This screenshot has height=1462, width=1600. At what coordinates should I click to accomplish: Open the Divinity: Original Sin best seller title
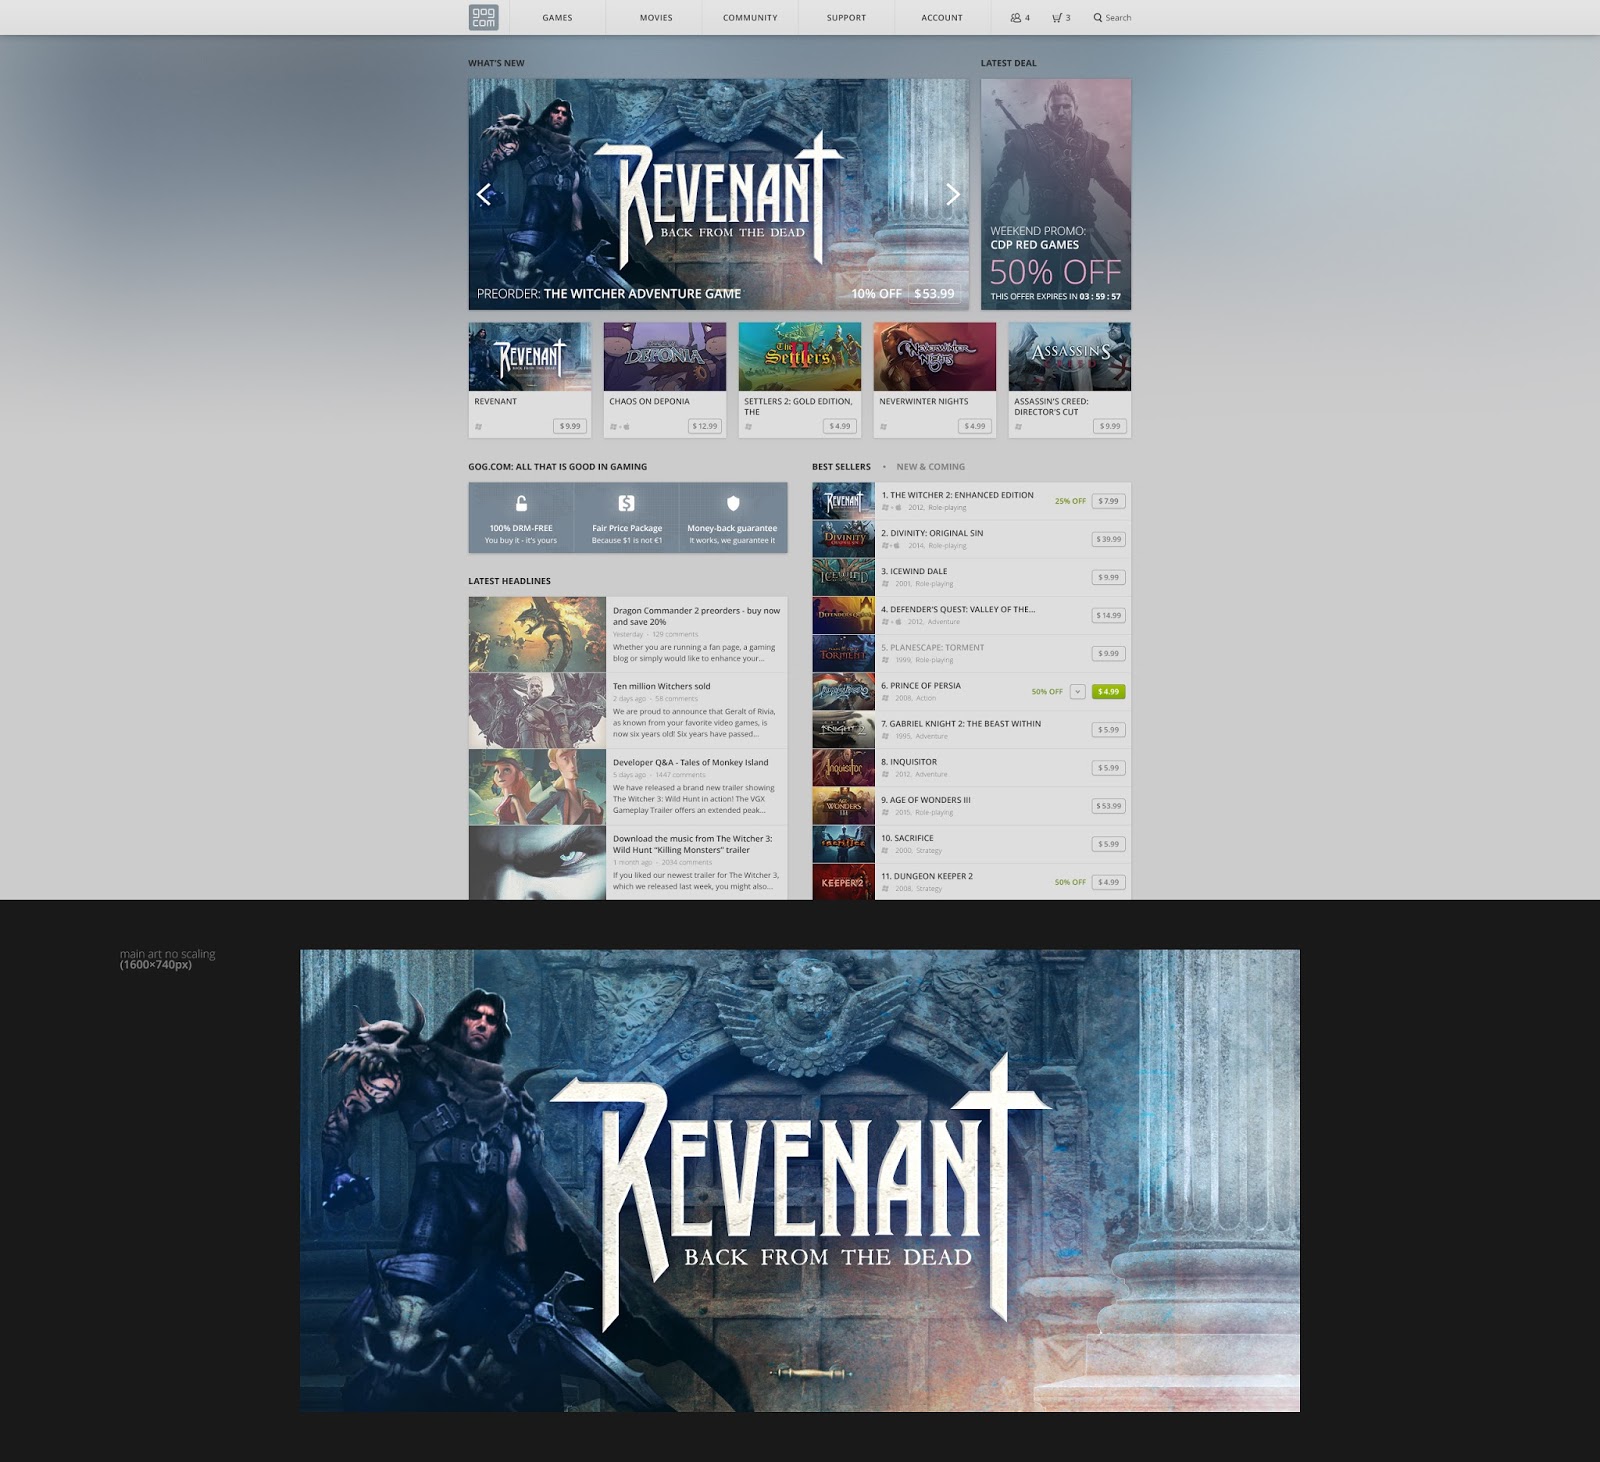point(932,533)
